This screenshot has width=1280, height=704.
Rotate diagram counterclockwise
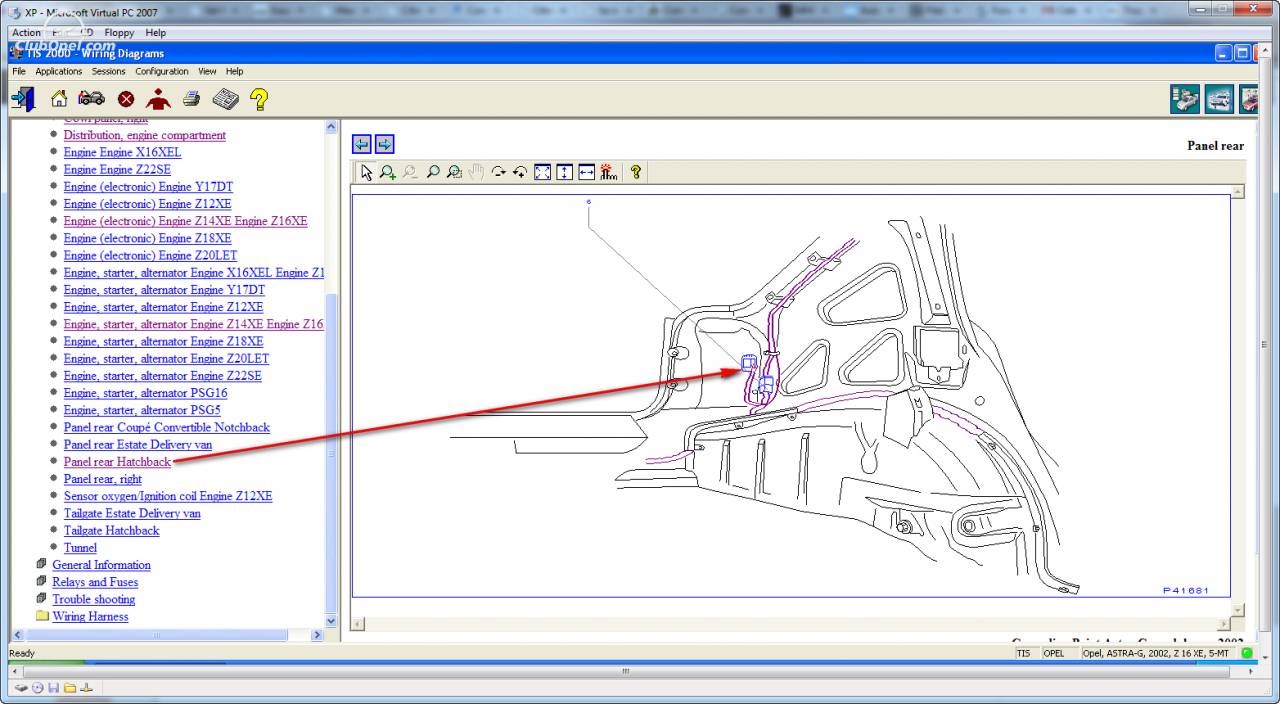pos(520,172)
